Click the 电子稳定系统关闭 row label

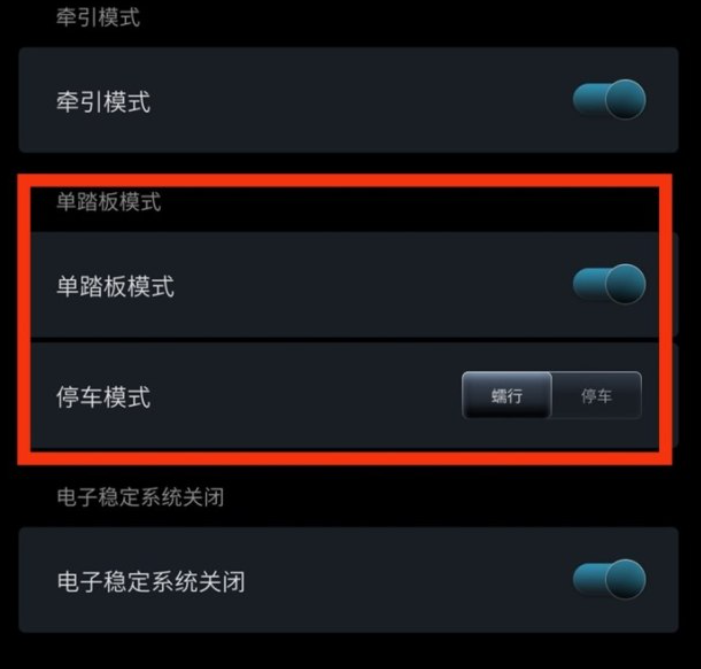[x=151, y=581]
